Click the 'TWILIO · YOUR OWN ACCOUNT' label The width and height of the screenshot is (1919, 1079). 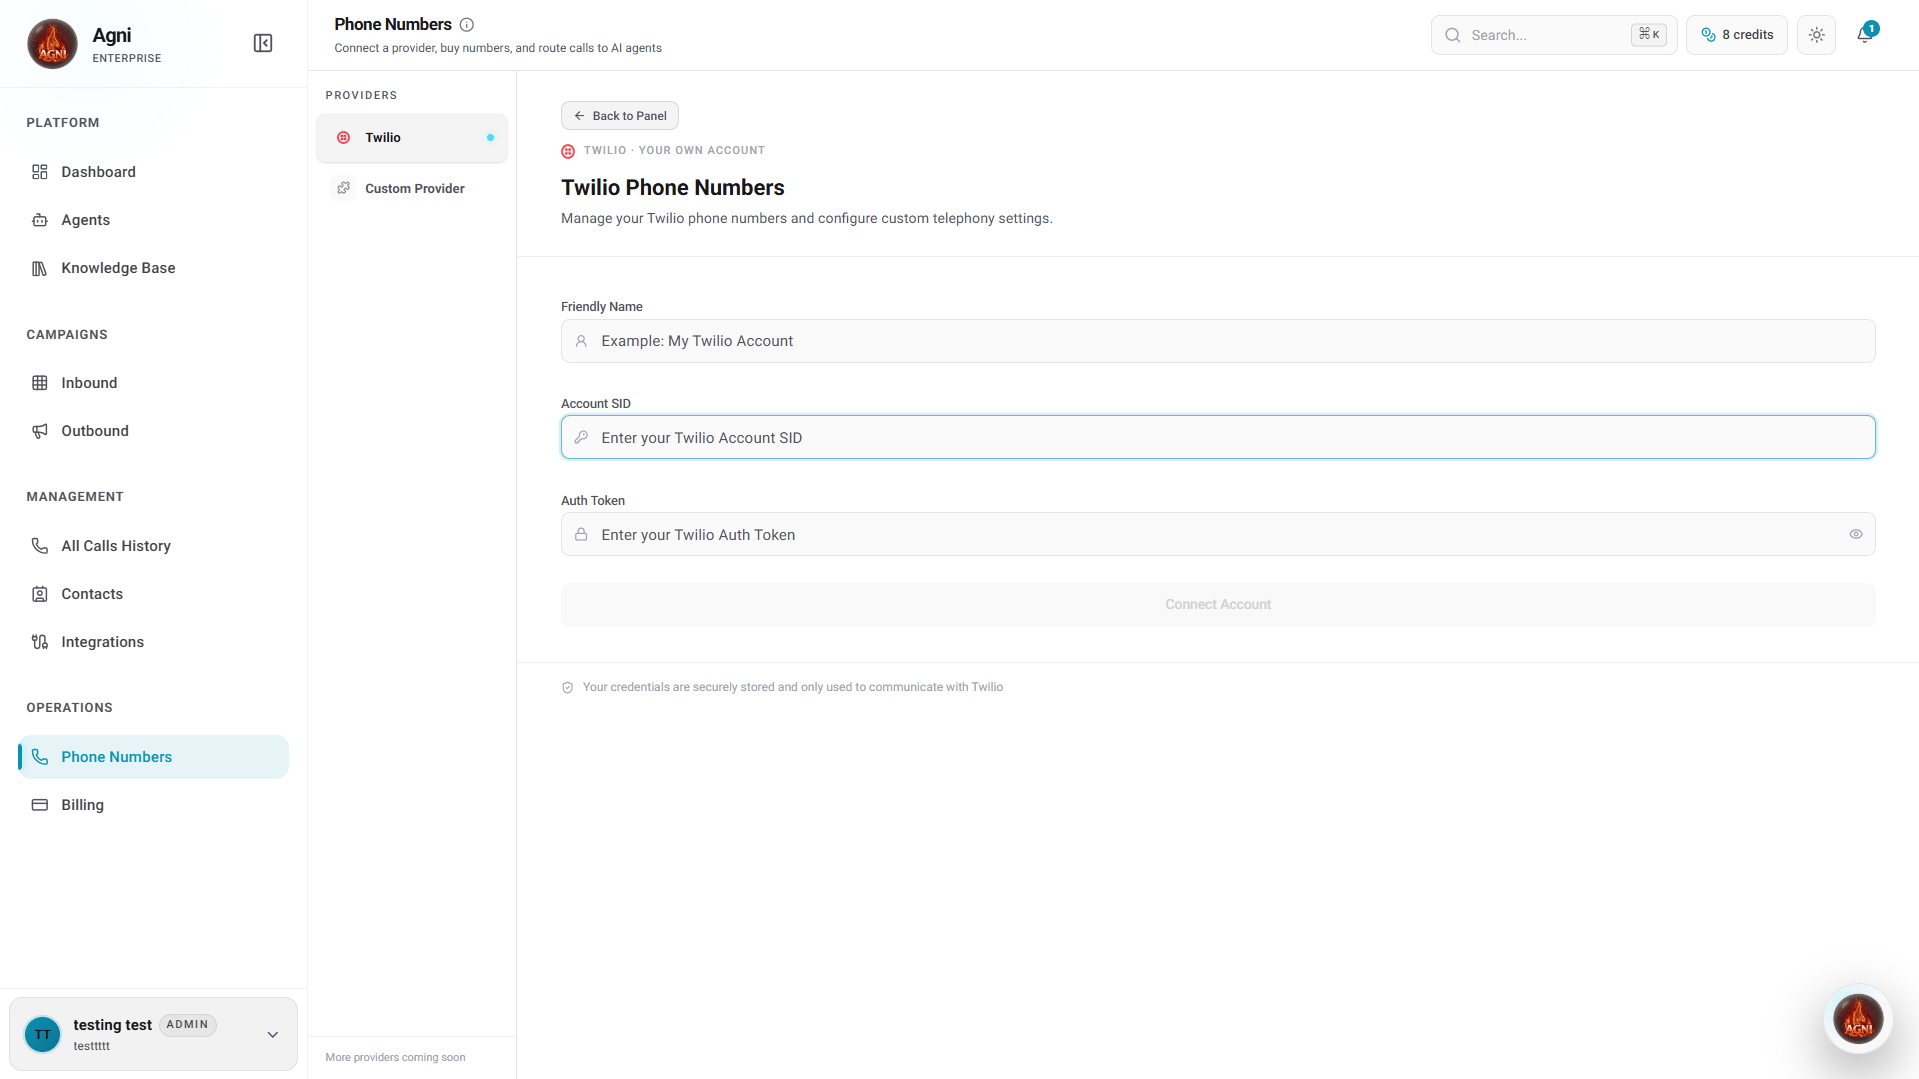675,151
